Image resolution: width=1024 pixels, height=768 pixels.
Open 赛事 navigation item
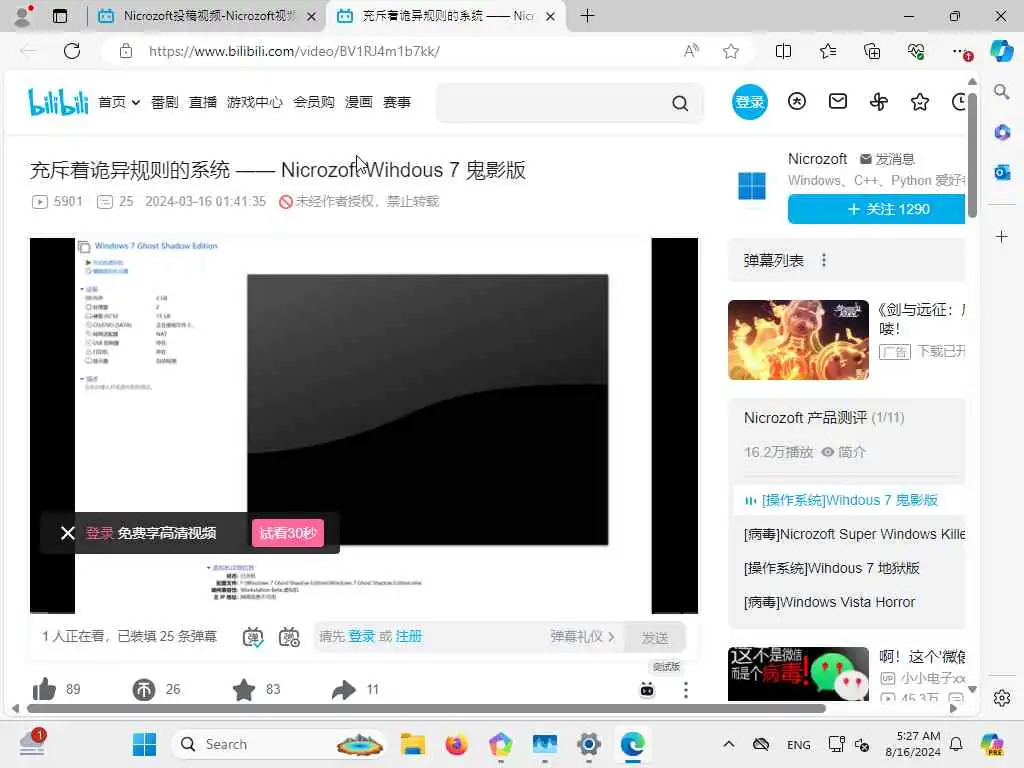(396, 102)
